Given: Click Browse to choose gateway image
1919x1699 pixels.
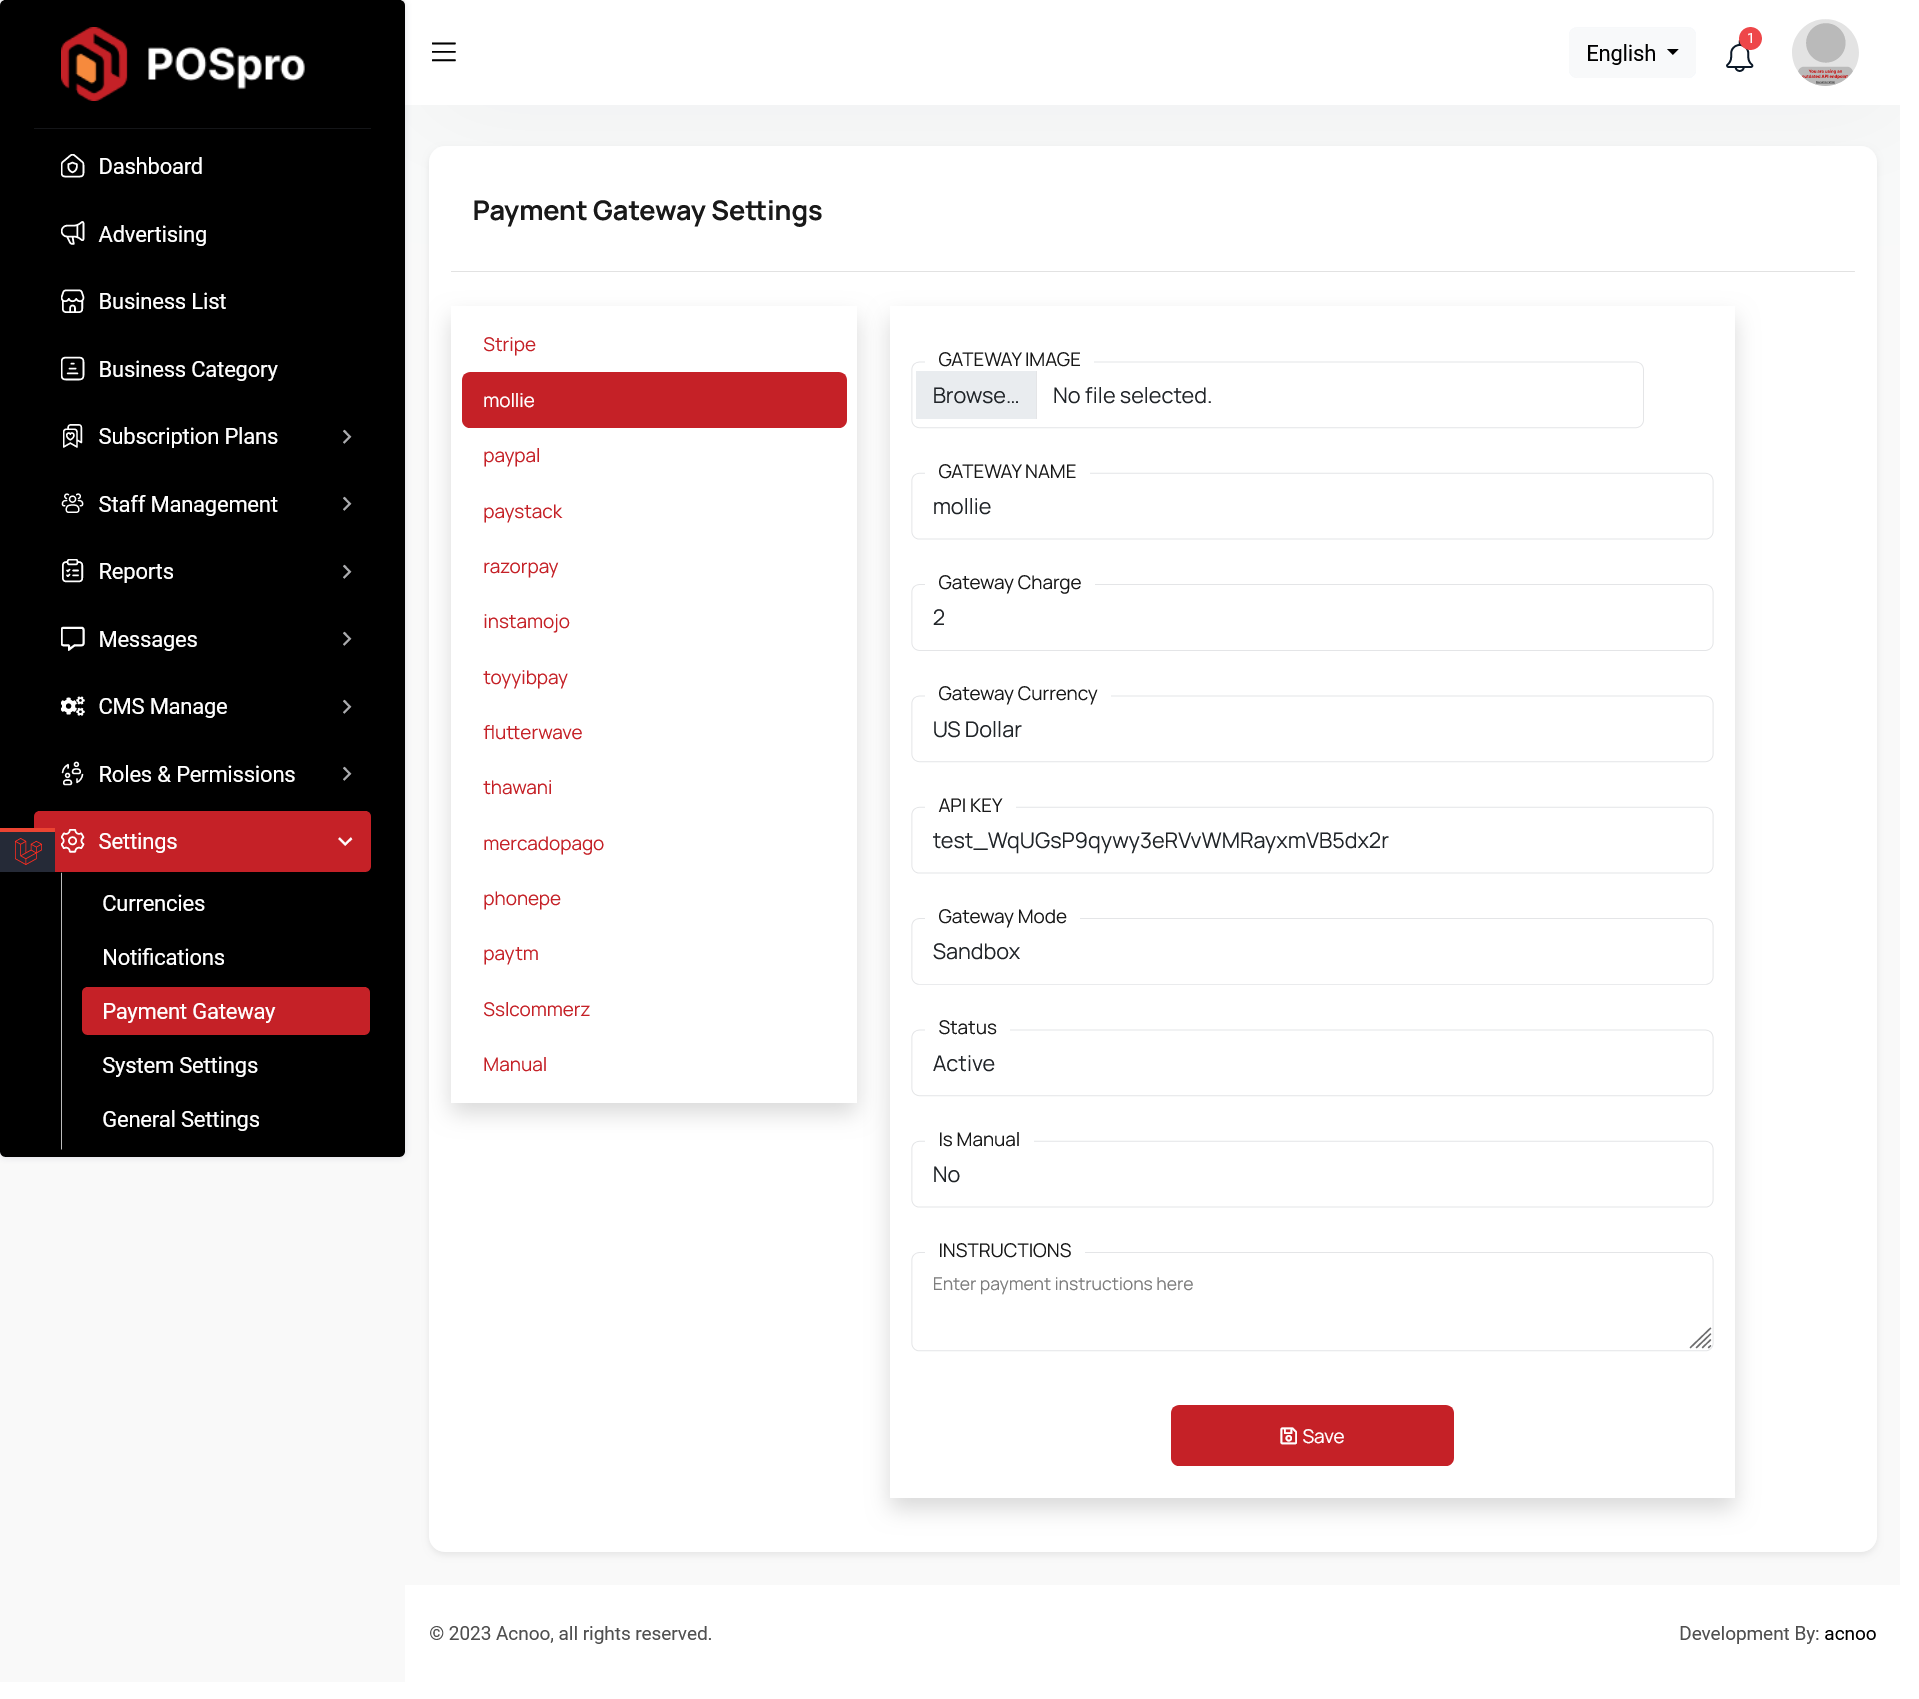Looking at the screenshot, I should (x=975, y=396).
